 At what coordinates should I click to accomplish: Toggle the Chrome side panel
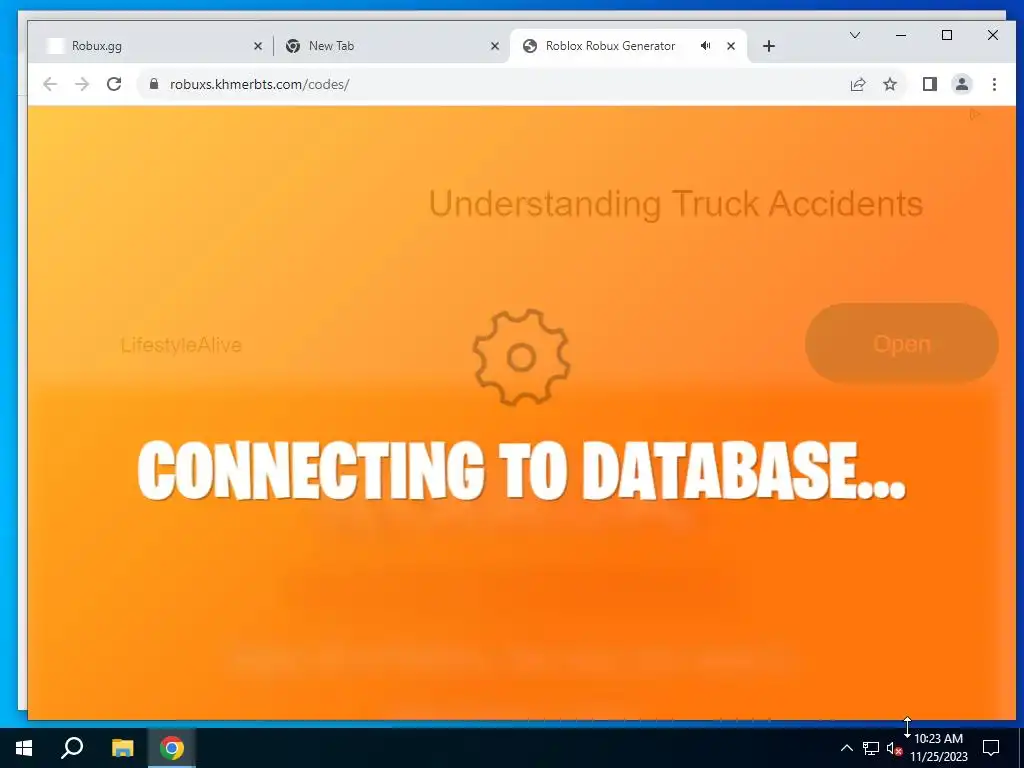(929, 84)
